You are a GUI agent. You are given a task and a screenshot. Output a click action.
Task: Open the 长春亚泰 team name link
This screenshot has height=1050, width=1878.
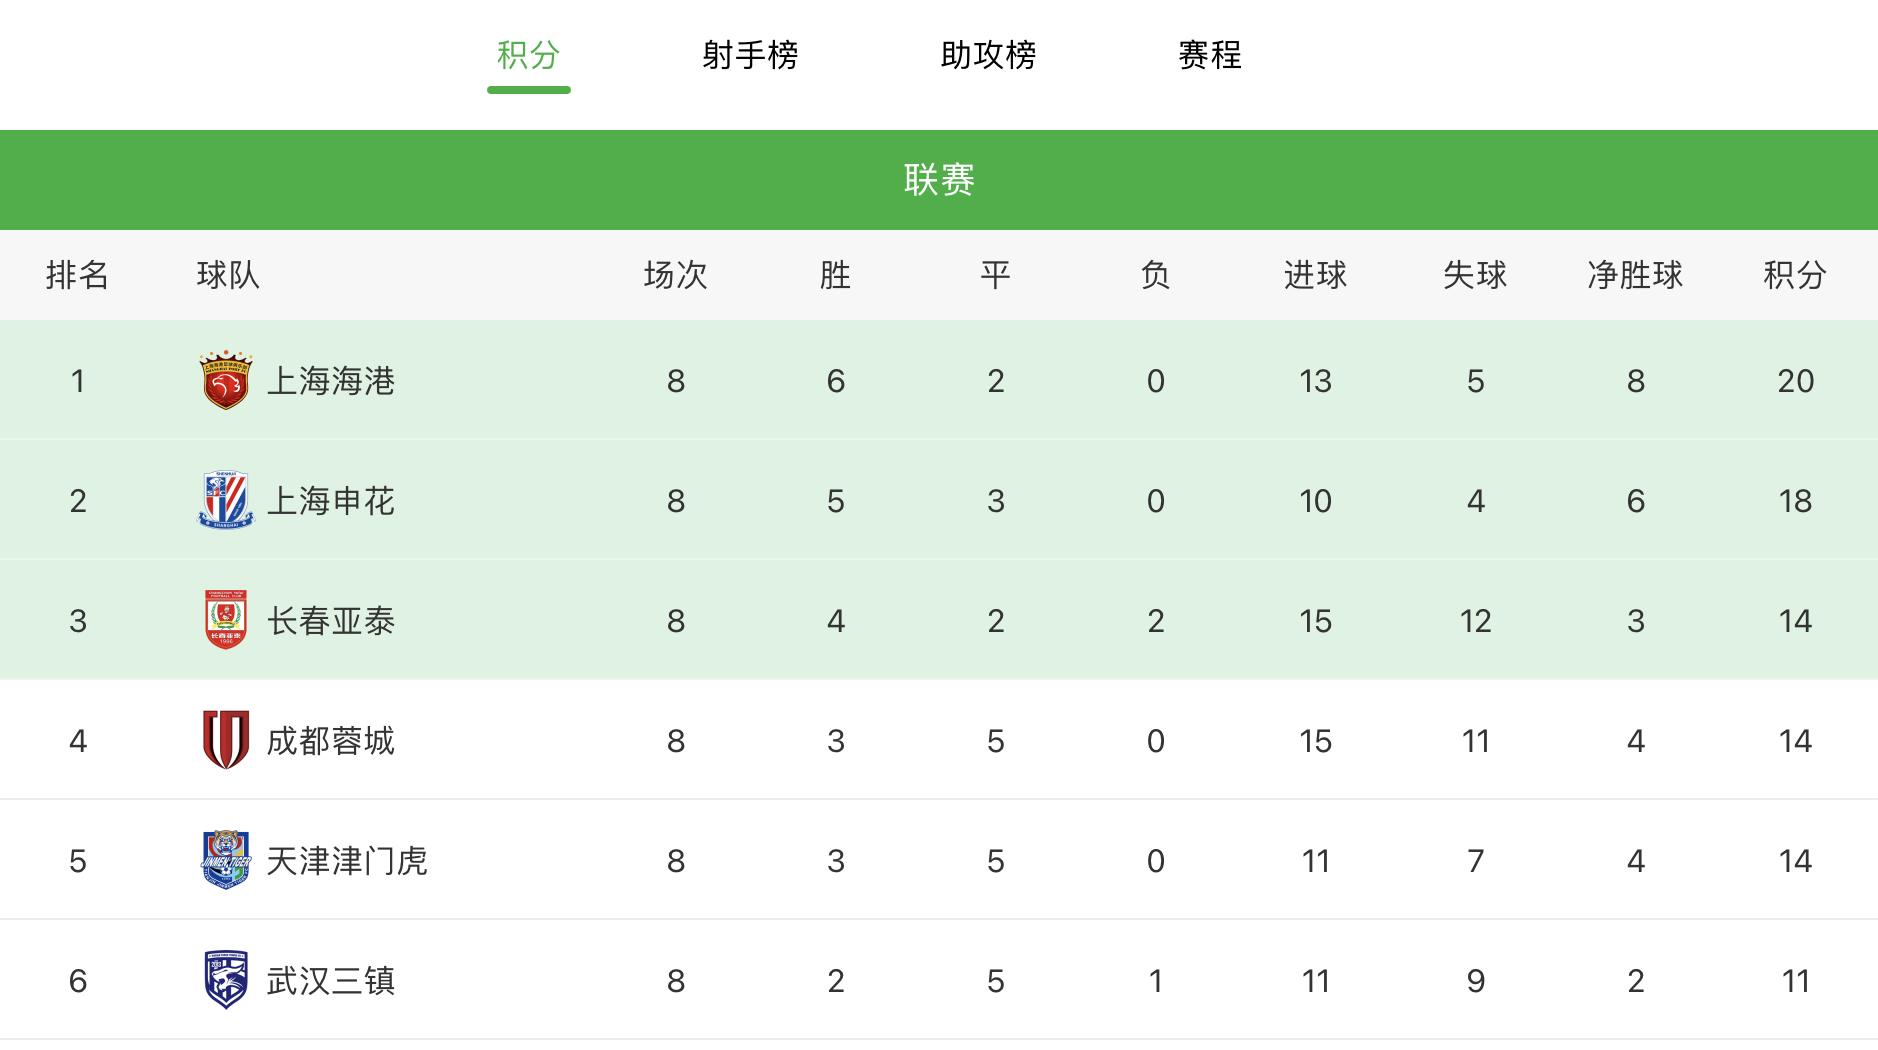pos(331,621)
